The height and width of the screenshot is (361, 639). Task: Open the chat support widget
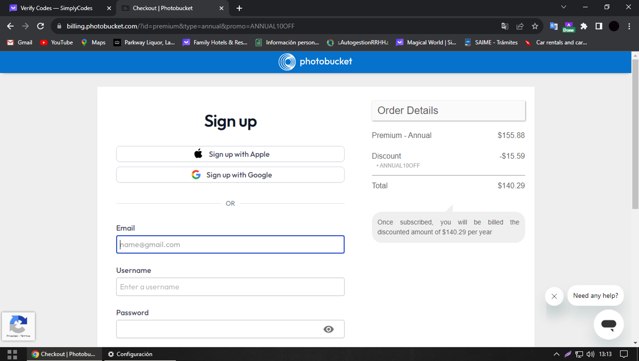[x=608, y=325]
